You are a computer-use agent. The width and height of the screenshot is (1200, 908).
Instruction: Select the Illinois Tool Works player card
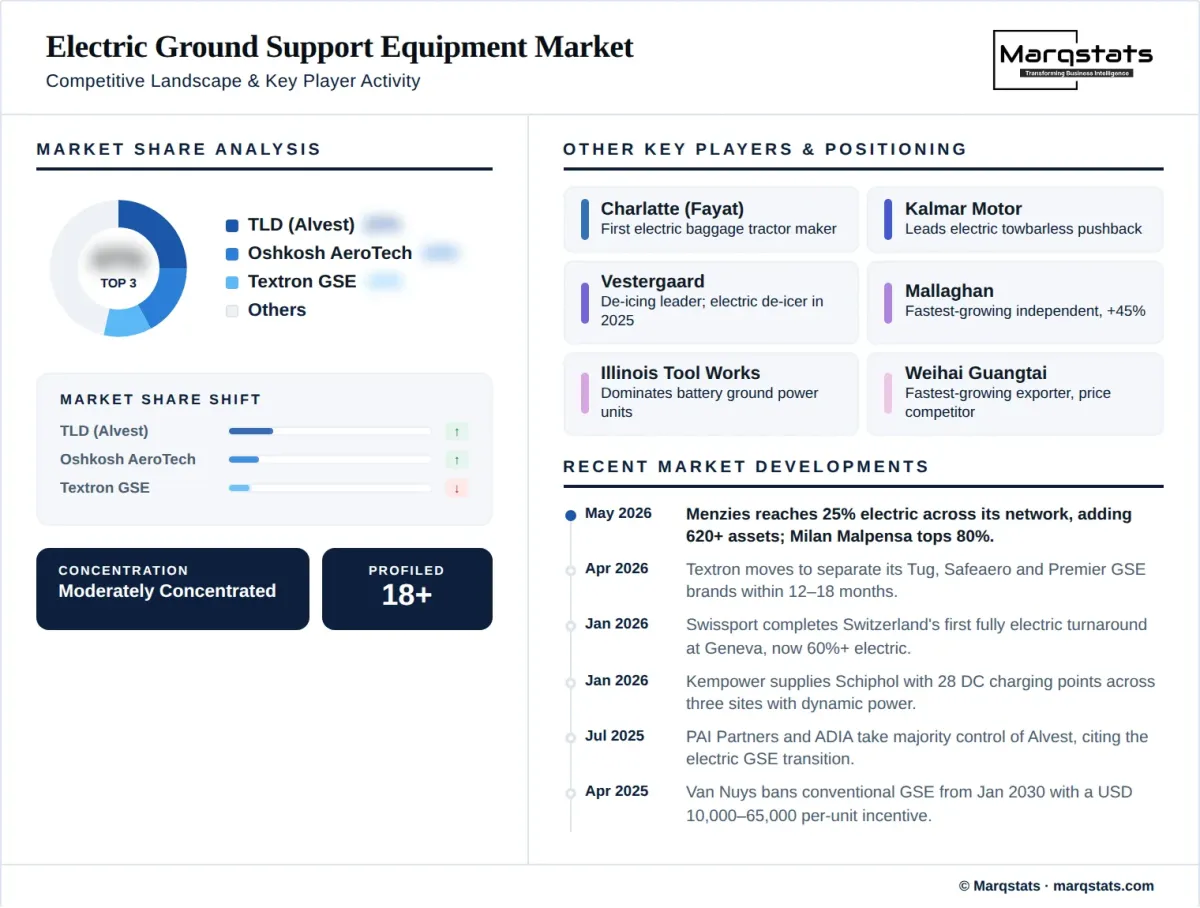[711, 393]
